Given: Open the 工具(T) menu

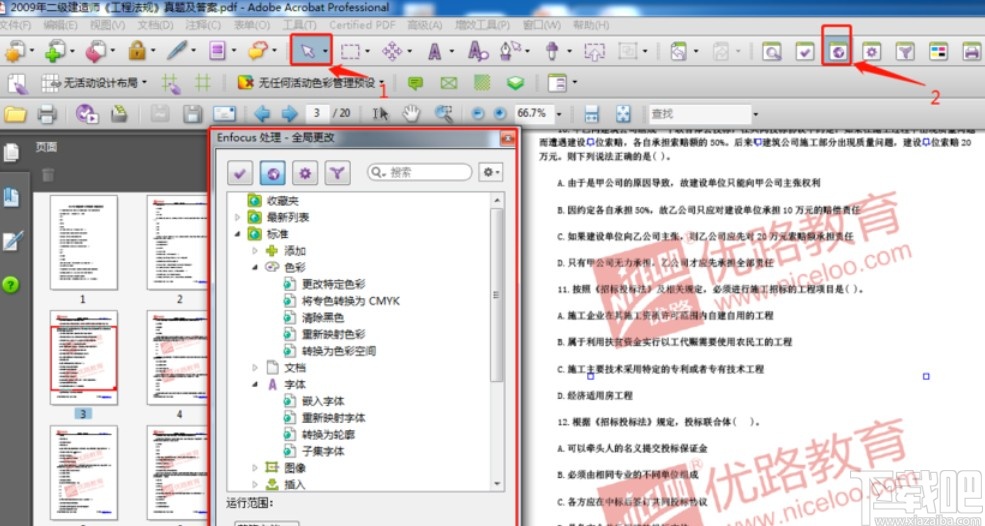Looking at the screenshot, I should pos(300,25).
